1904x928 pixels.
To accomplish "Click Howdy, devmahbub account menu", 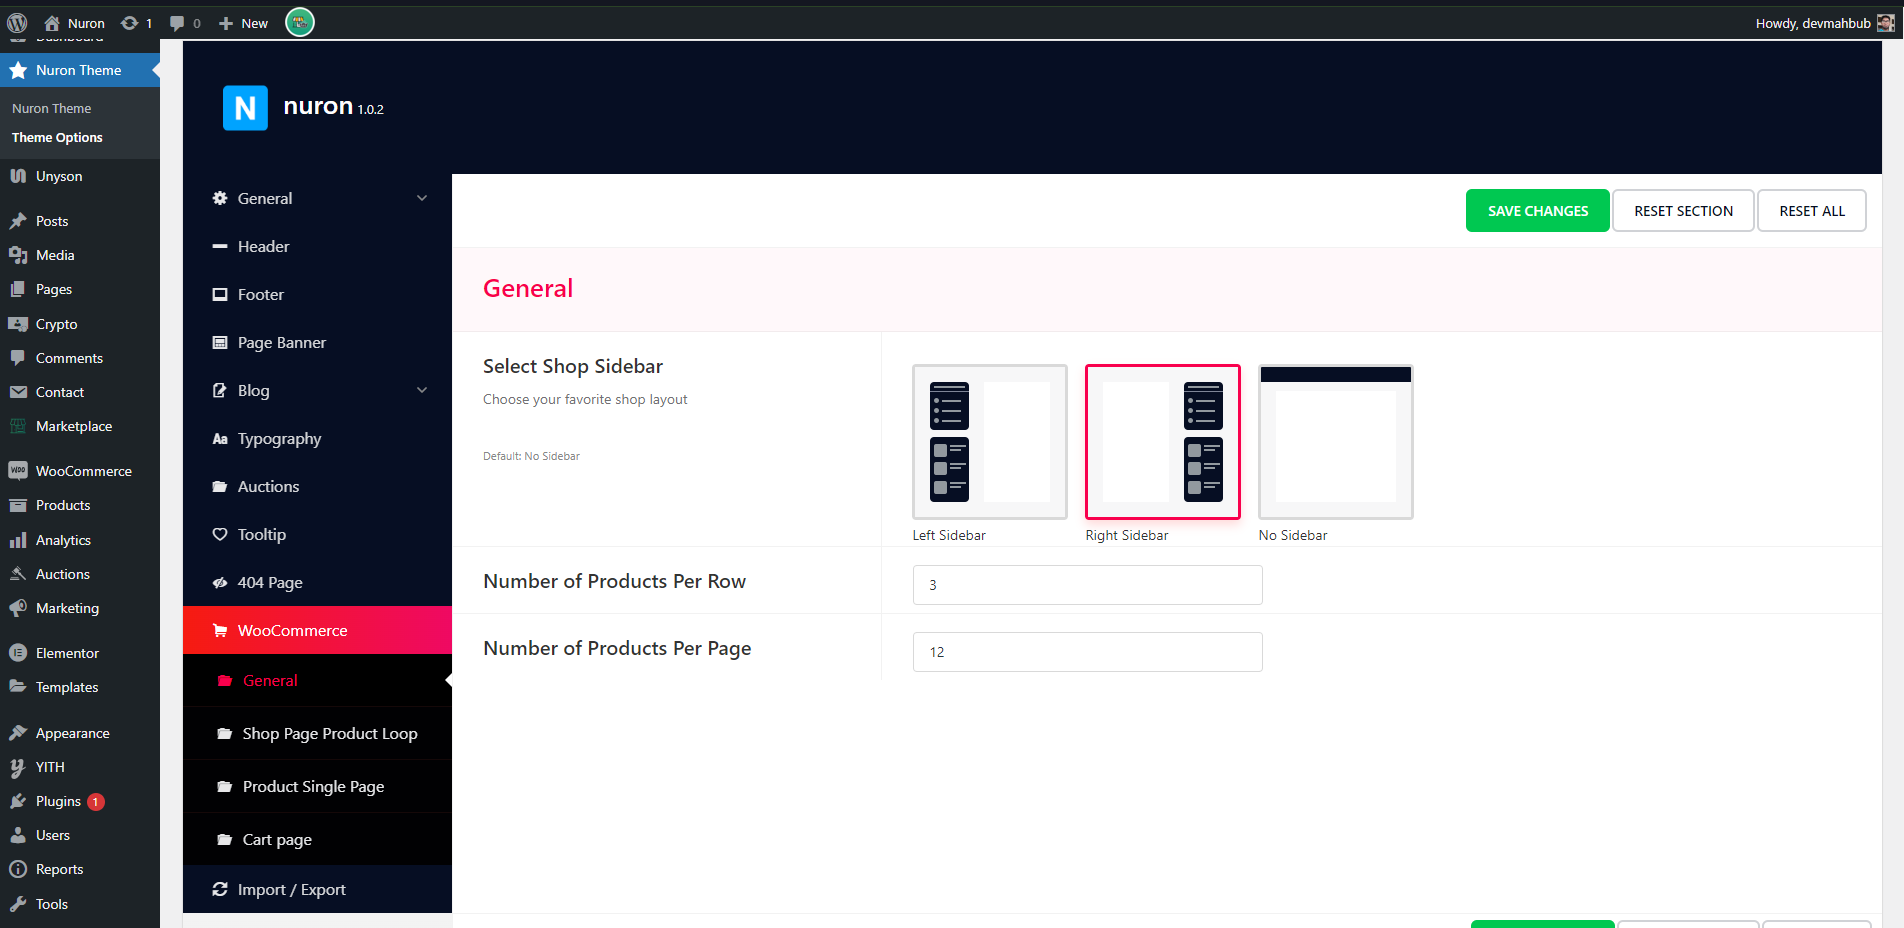I will [1824, 23].
